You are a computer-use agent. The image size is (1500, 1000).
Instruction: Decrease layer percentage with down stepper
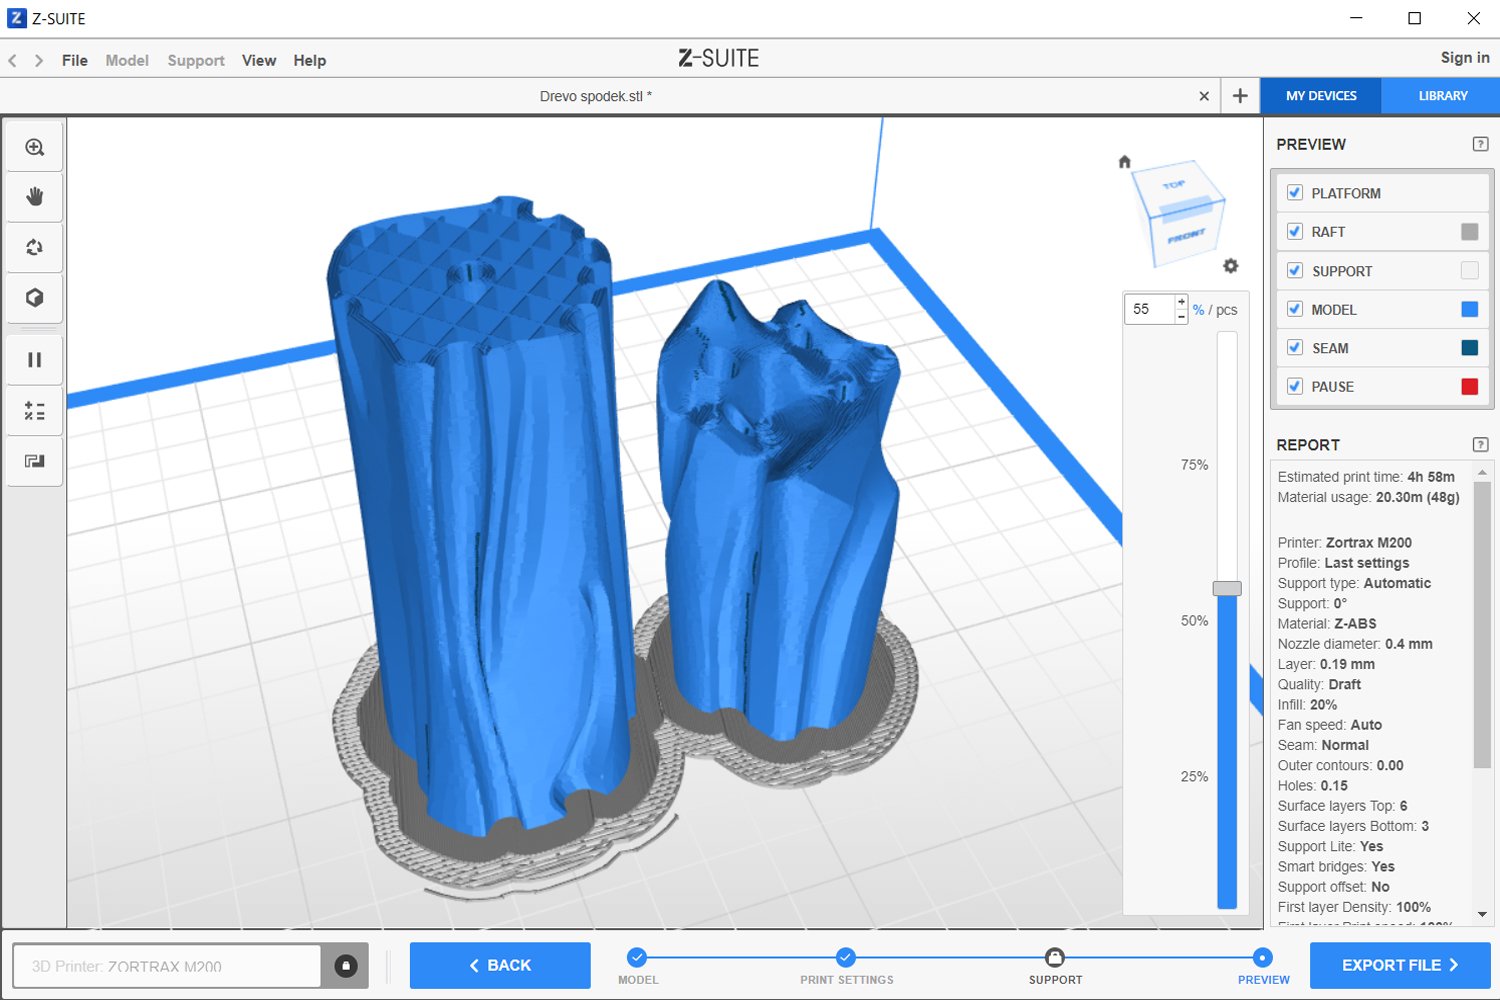point(1181,316)
